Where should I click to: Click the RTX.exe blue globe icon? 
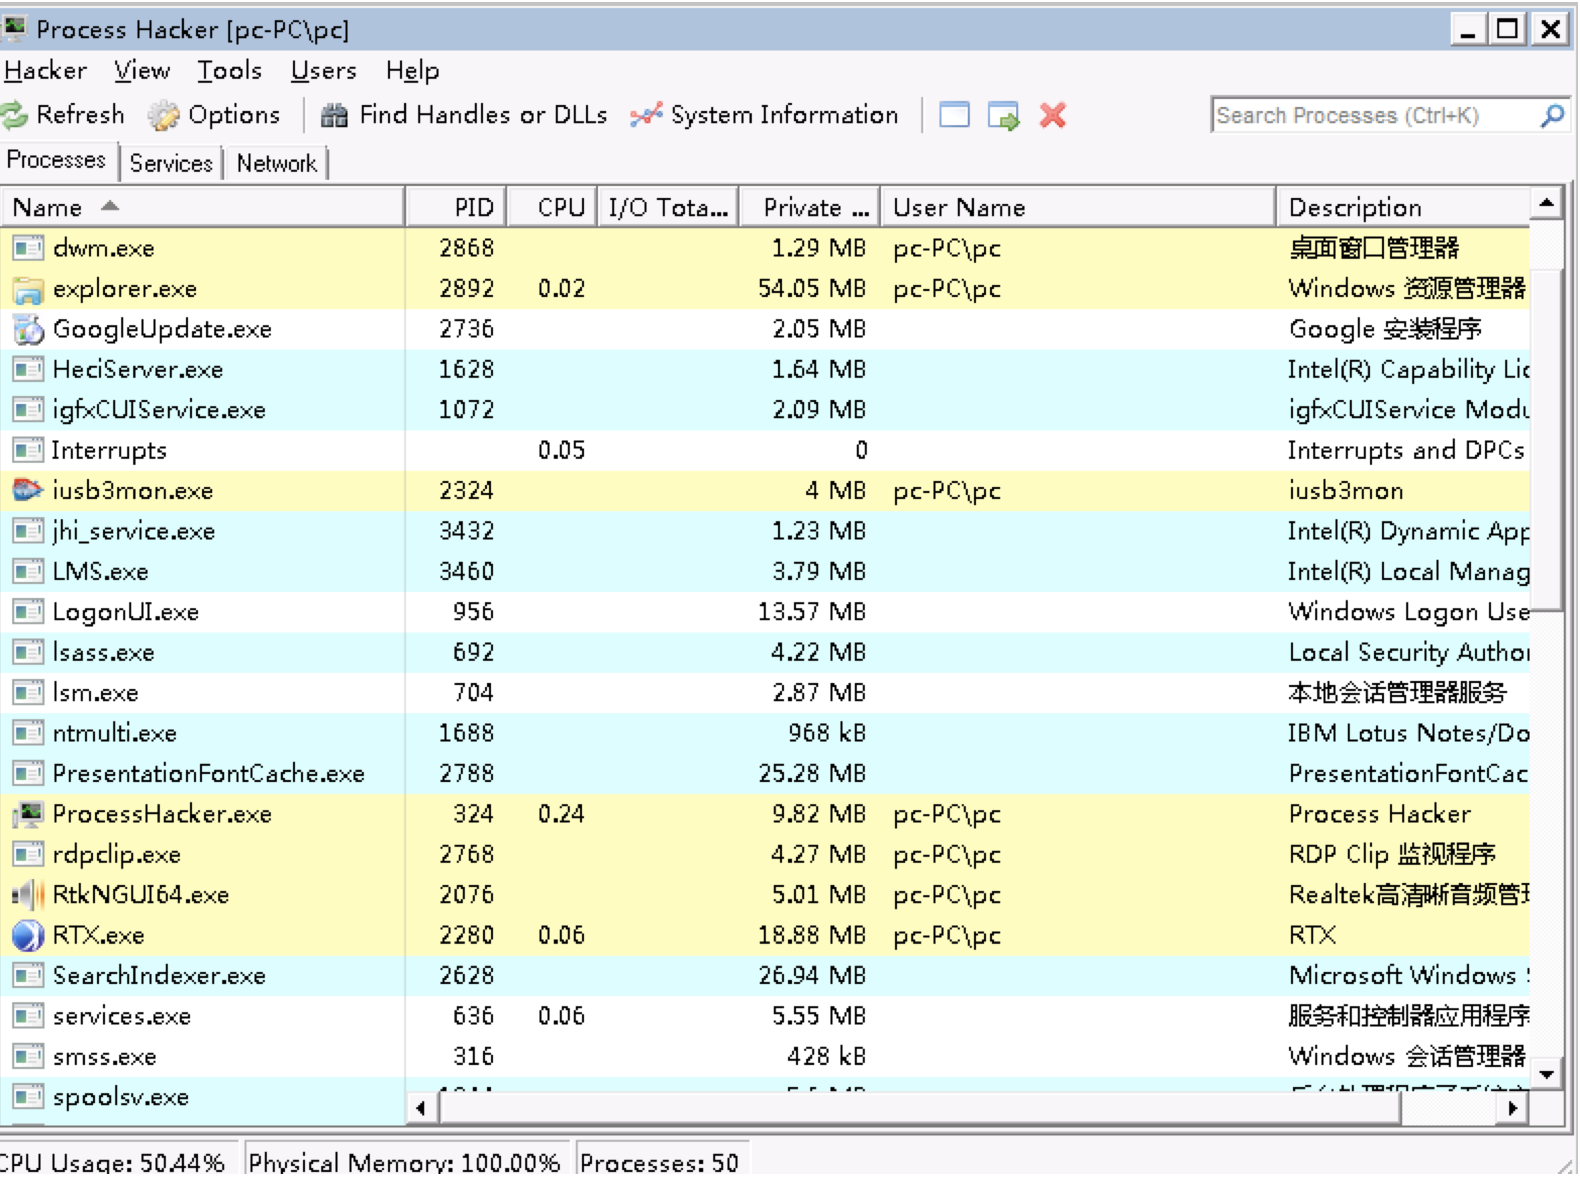click(28, 935)
